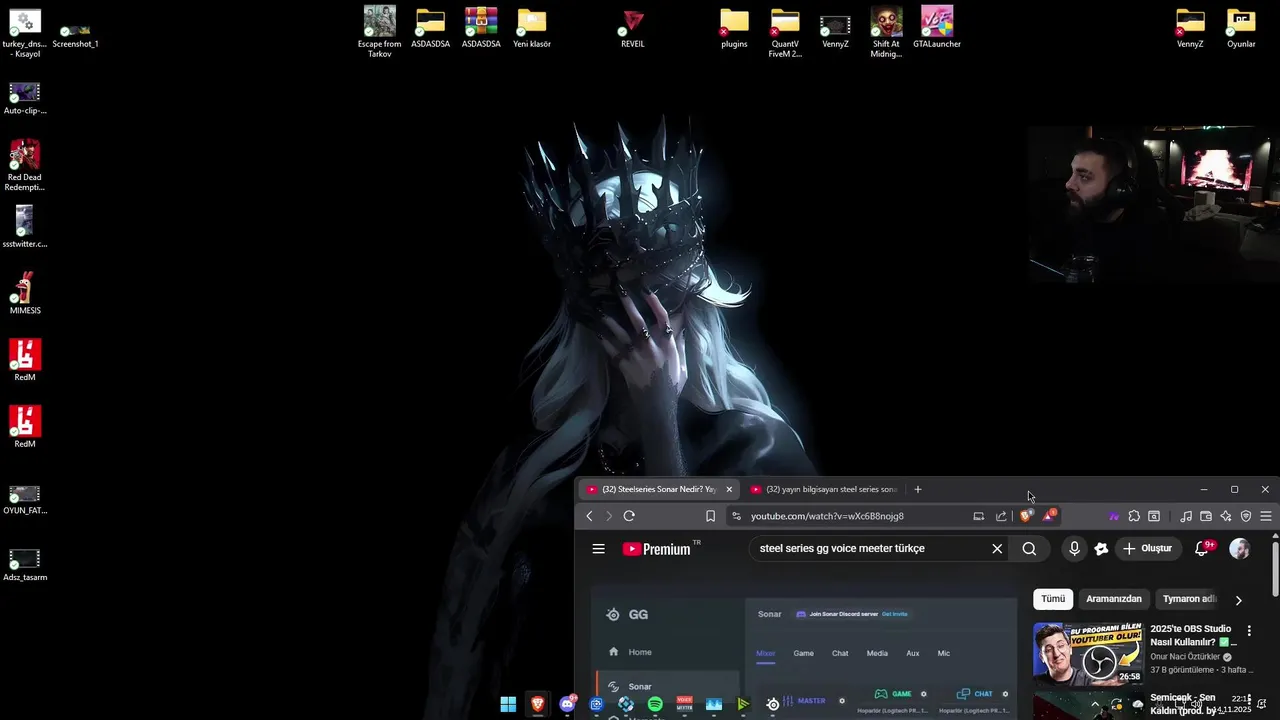Select the ASDASDSA WinRAR archive
The image size is (1280, 720).
(481, 28)
